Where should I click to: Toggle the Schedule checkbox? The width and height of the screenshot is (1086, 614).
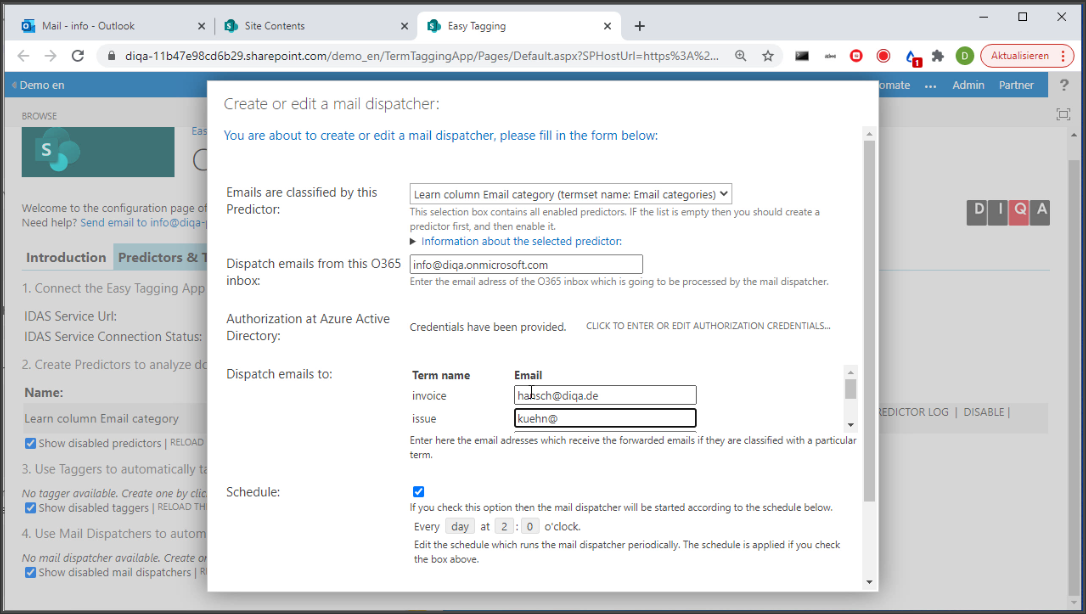tap(418, 491)
